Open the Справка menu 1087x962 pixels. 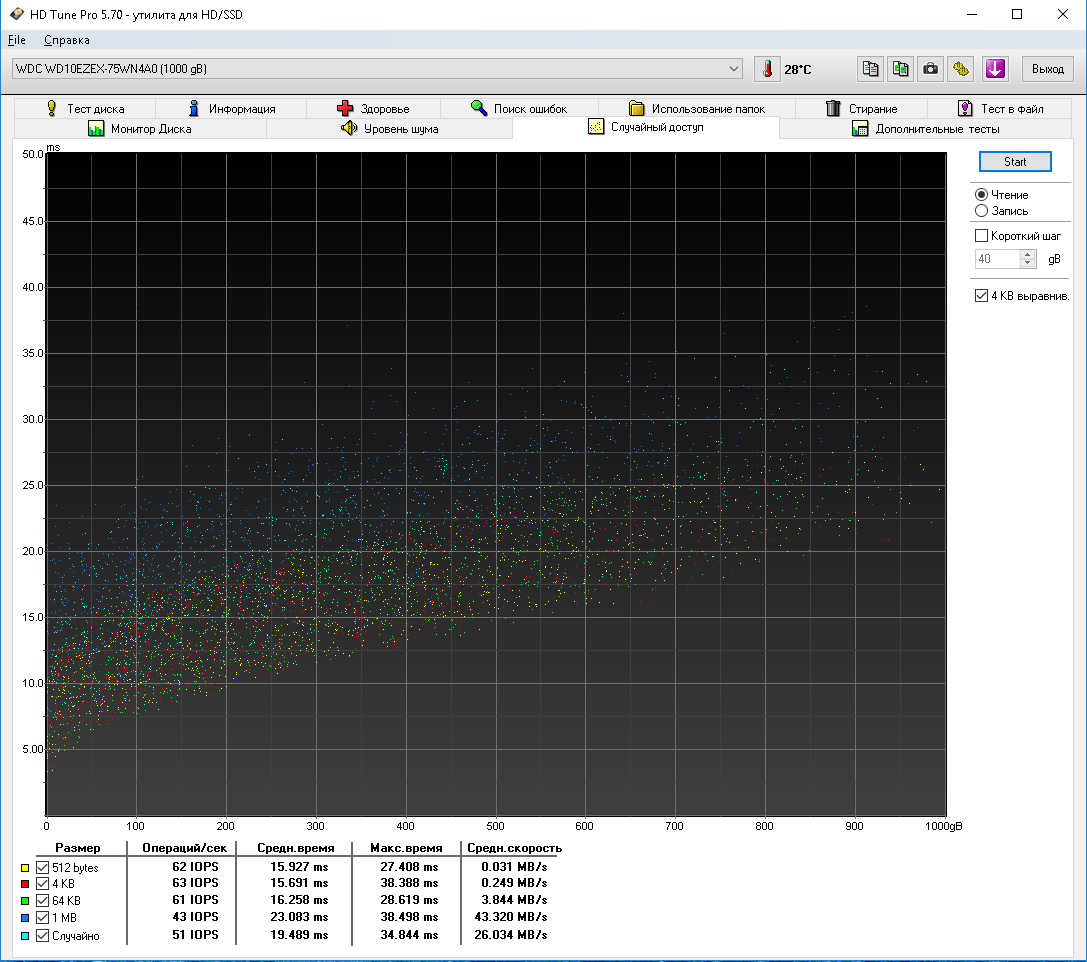pos(67,40)
